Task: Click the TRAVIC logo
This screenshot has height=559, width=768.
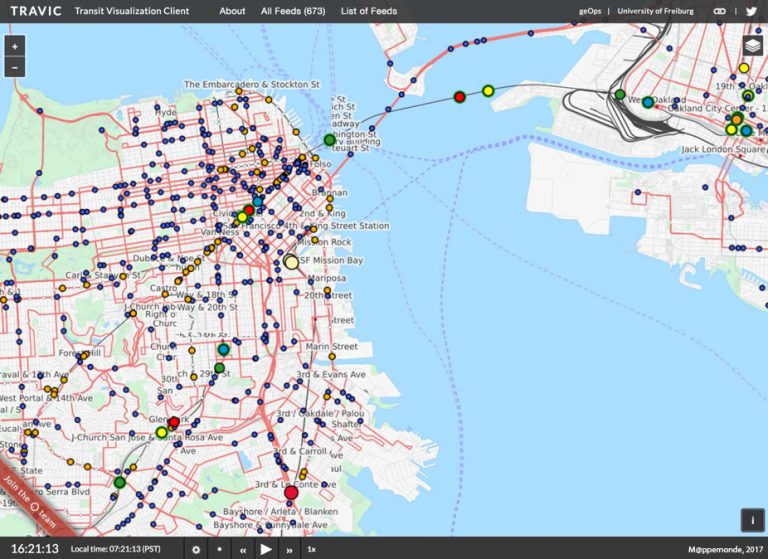Action: [x=36, y=11]
